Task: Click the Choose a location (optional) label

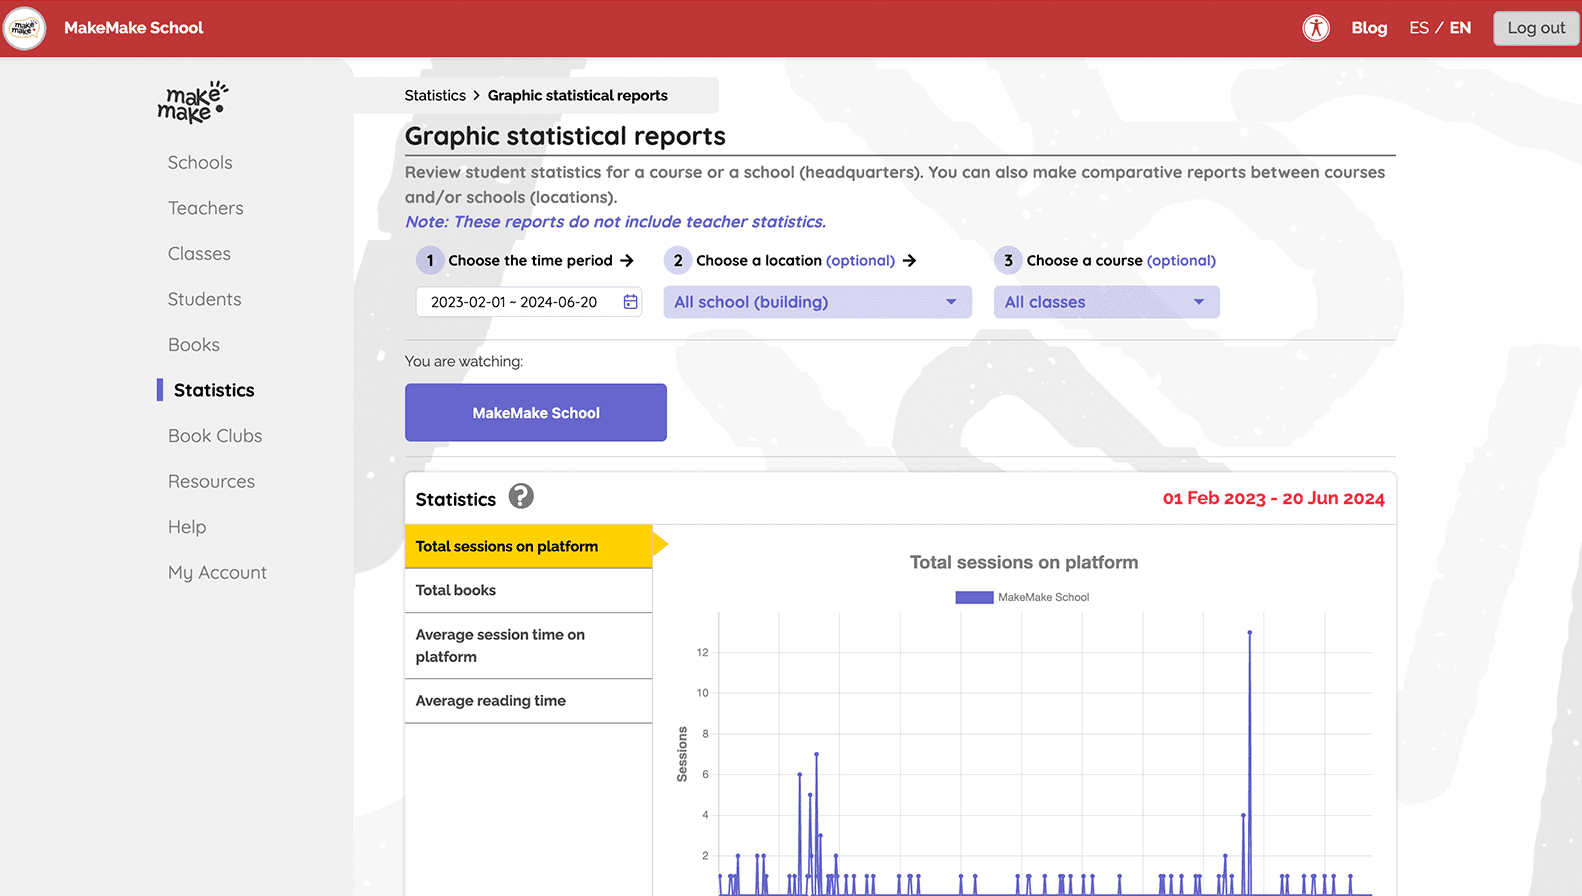Action: point(795,260)
